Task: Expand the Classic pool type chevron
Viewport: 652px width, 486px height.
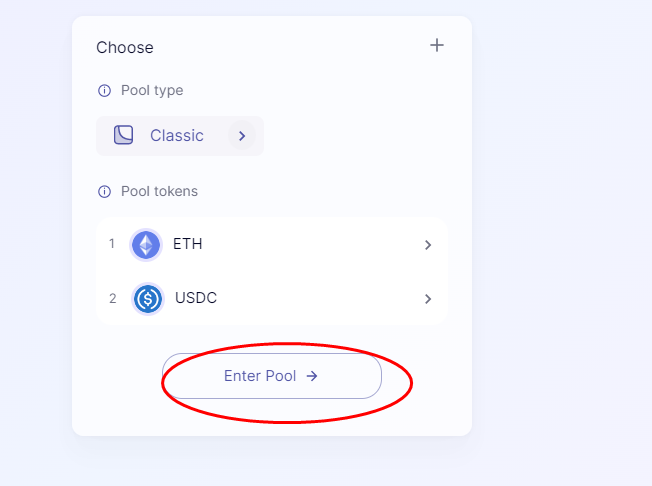Action: tap(241, 135)
